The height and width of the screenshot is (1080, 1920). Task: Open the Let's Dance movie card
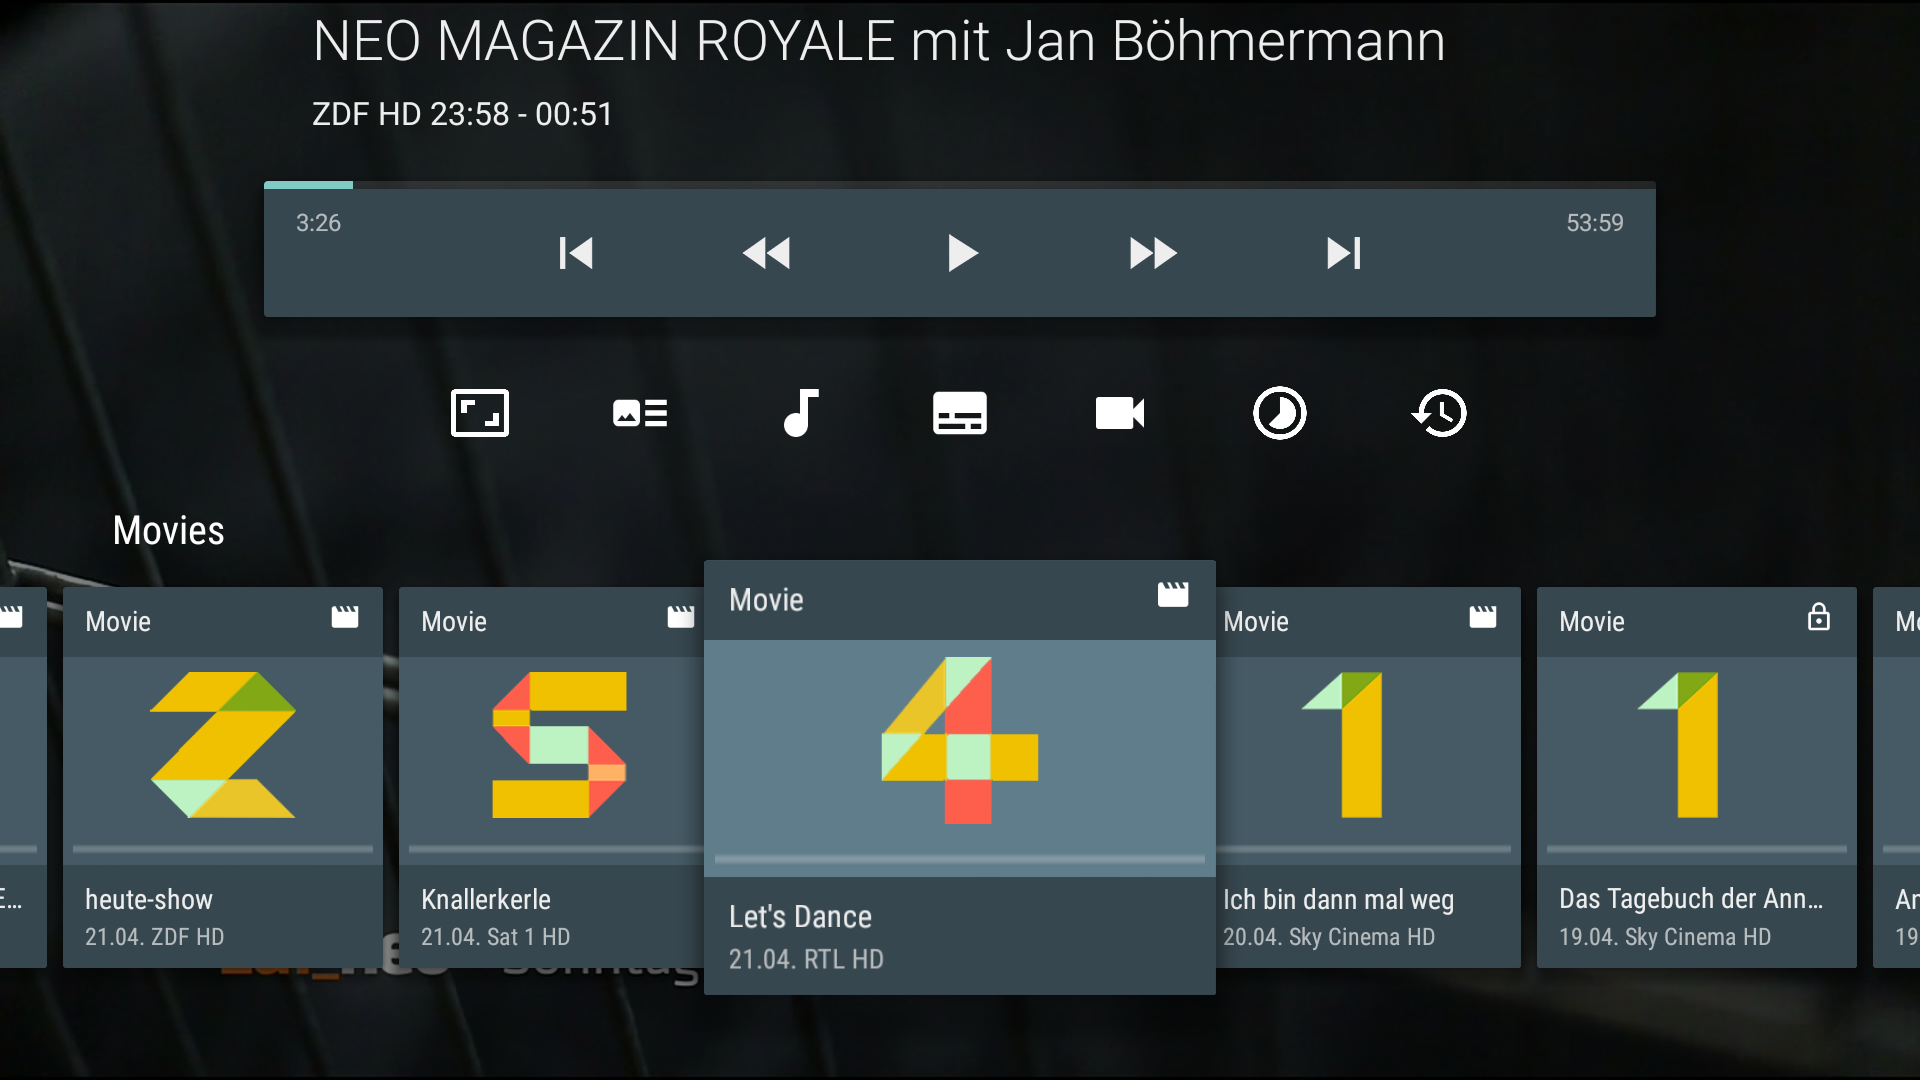960,760
